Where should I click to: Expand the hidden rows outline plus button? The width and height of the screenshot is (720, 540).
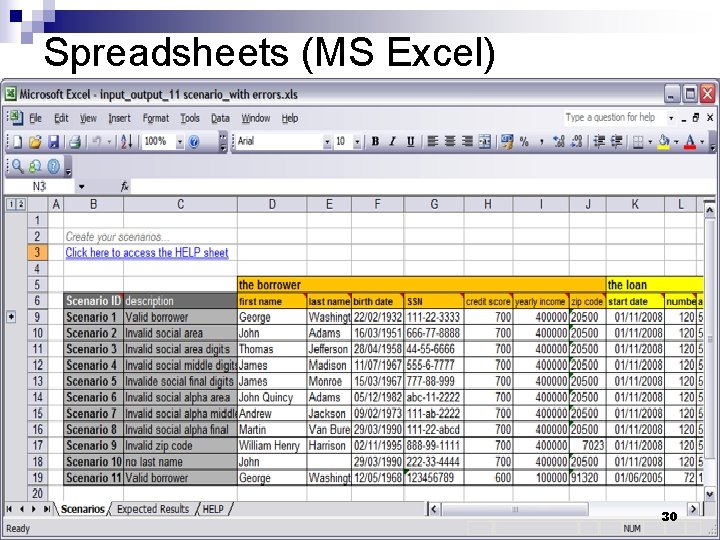coord(11,316)
